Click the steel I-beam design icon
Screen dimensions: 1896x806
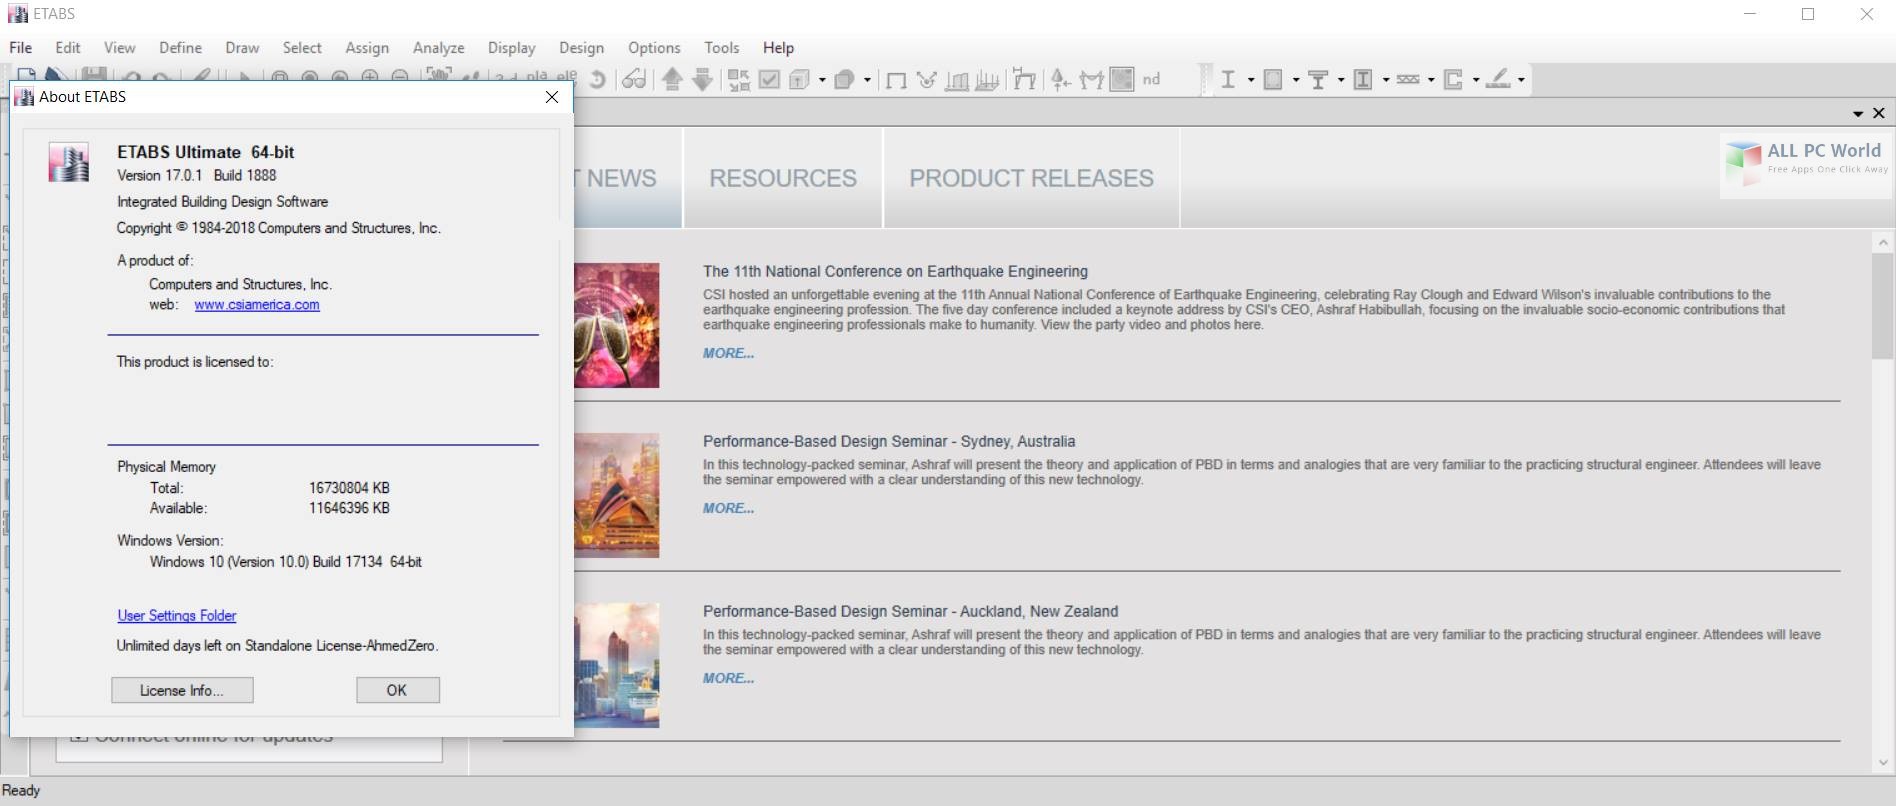1228,80
